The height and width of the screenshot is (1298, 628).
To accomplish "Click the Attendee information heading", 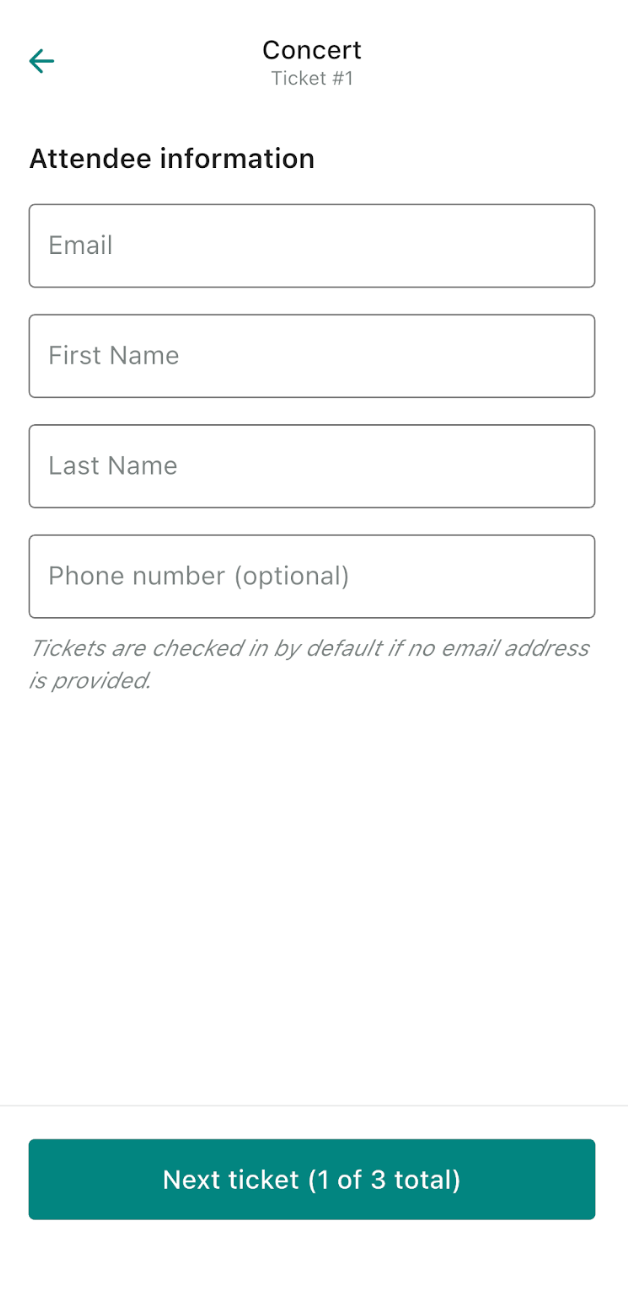I will [172, 159].
